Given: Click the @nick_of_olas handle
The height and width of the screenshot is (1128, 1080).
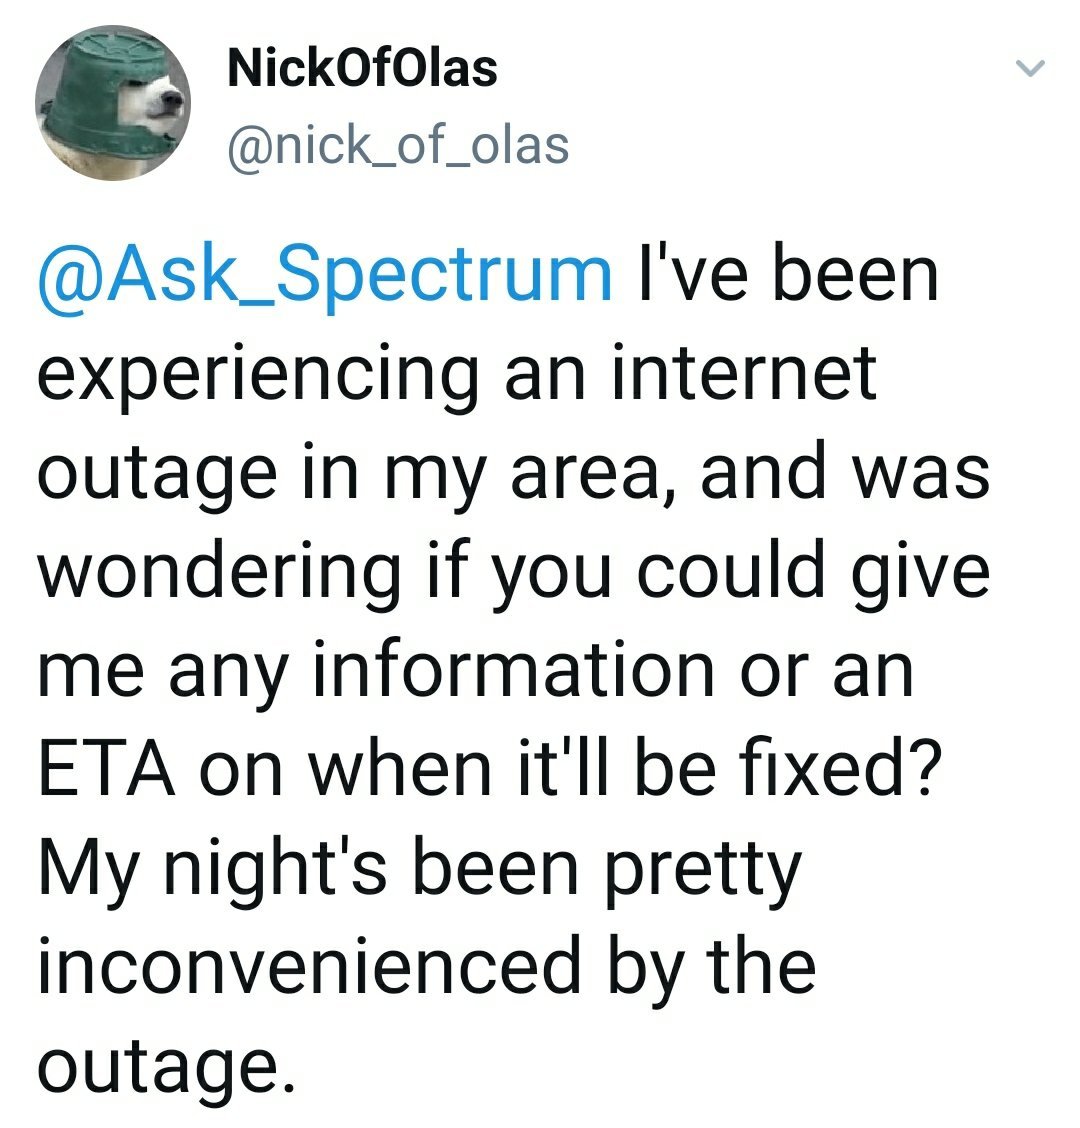Looking at the screenshot, I should pyautogui.click(x=398, y=146).
